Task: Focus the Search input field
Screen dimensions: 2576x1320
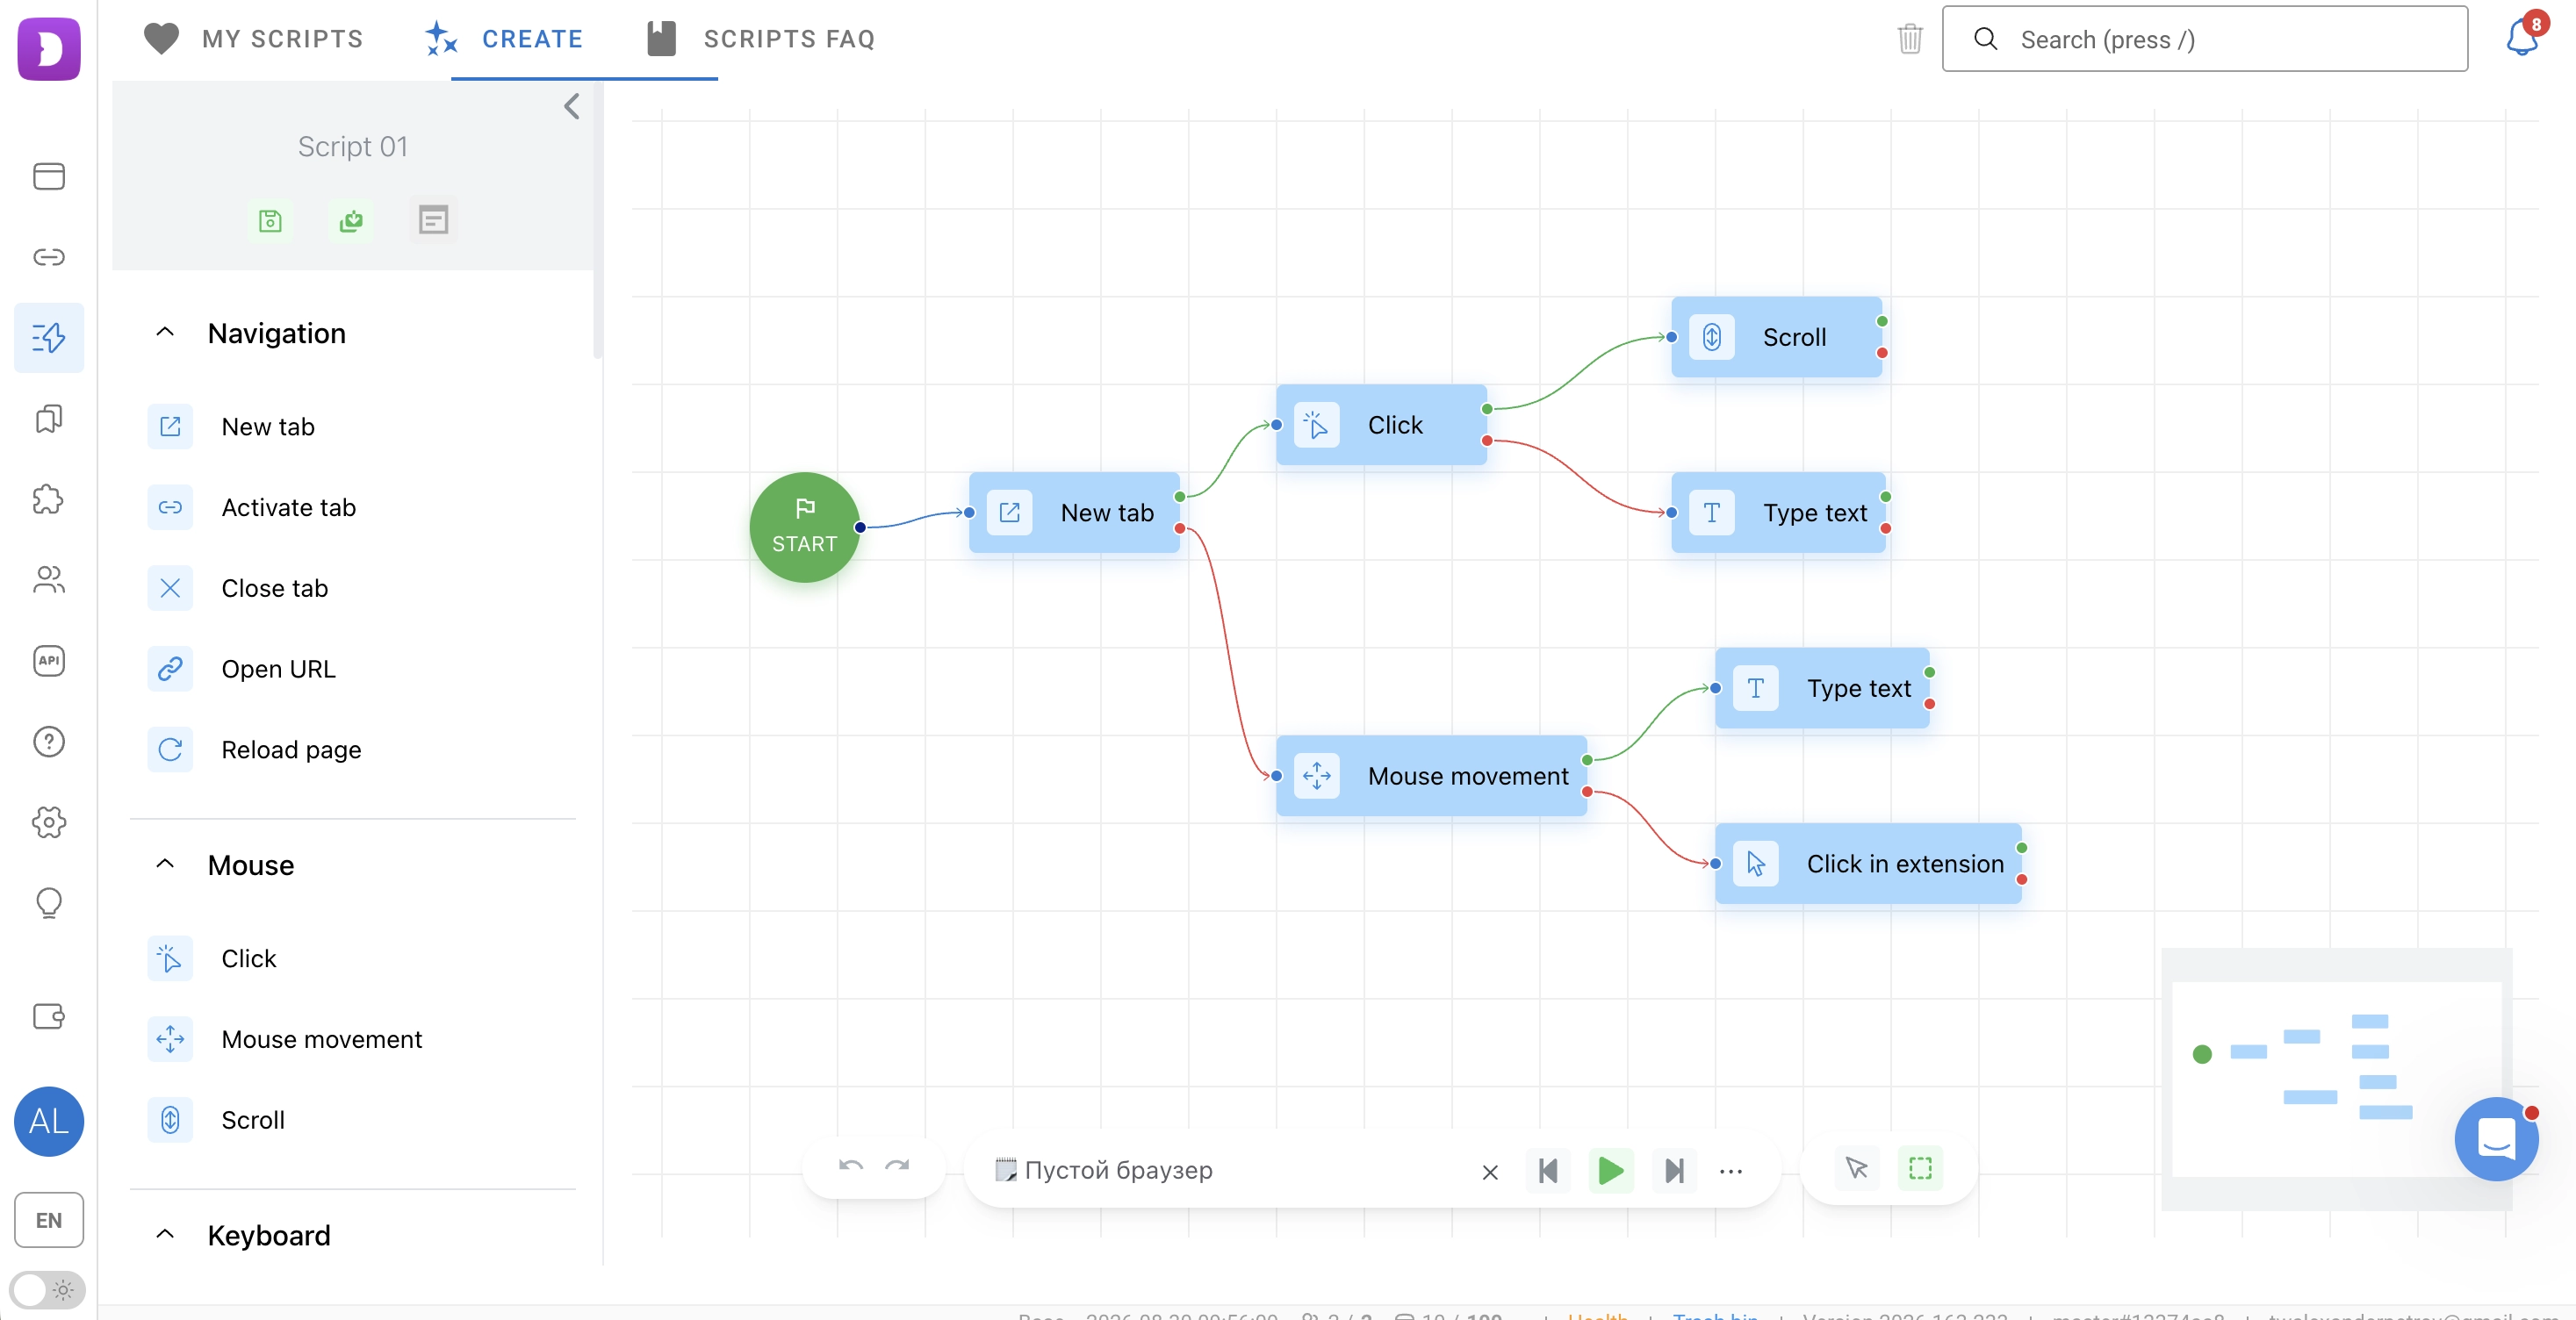Action: click(x=2204, y=39)
